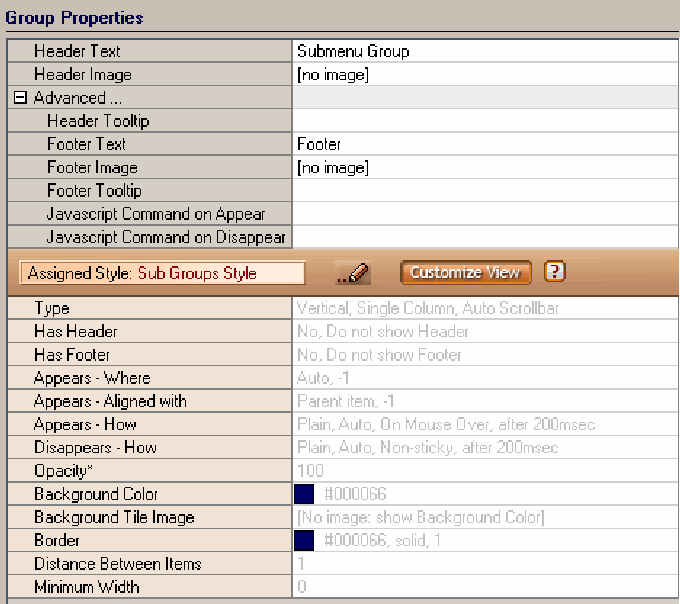Select the Minimum Width label
Viewport: 680px width, 604px height.
coord(87,587)
